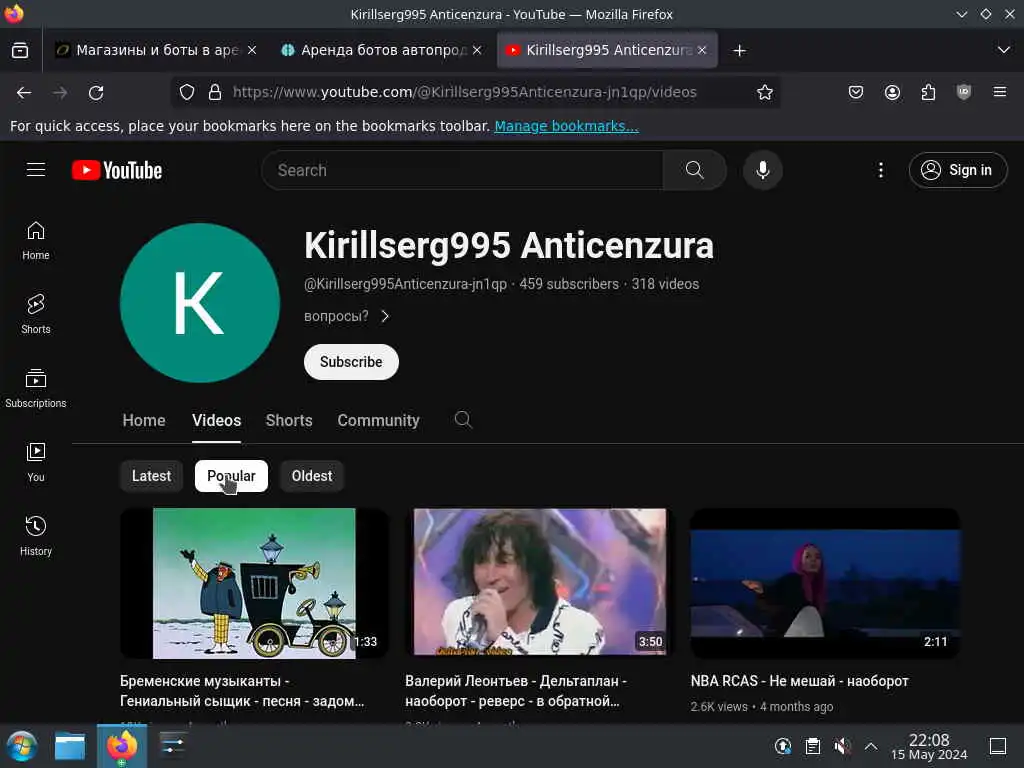1024x768 pixels.
Task: Click the Manage bookmarks link
Action: click(x=566, y=126)
